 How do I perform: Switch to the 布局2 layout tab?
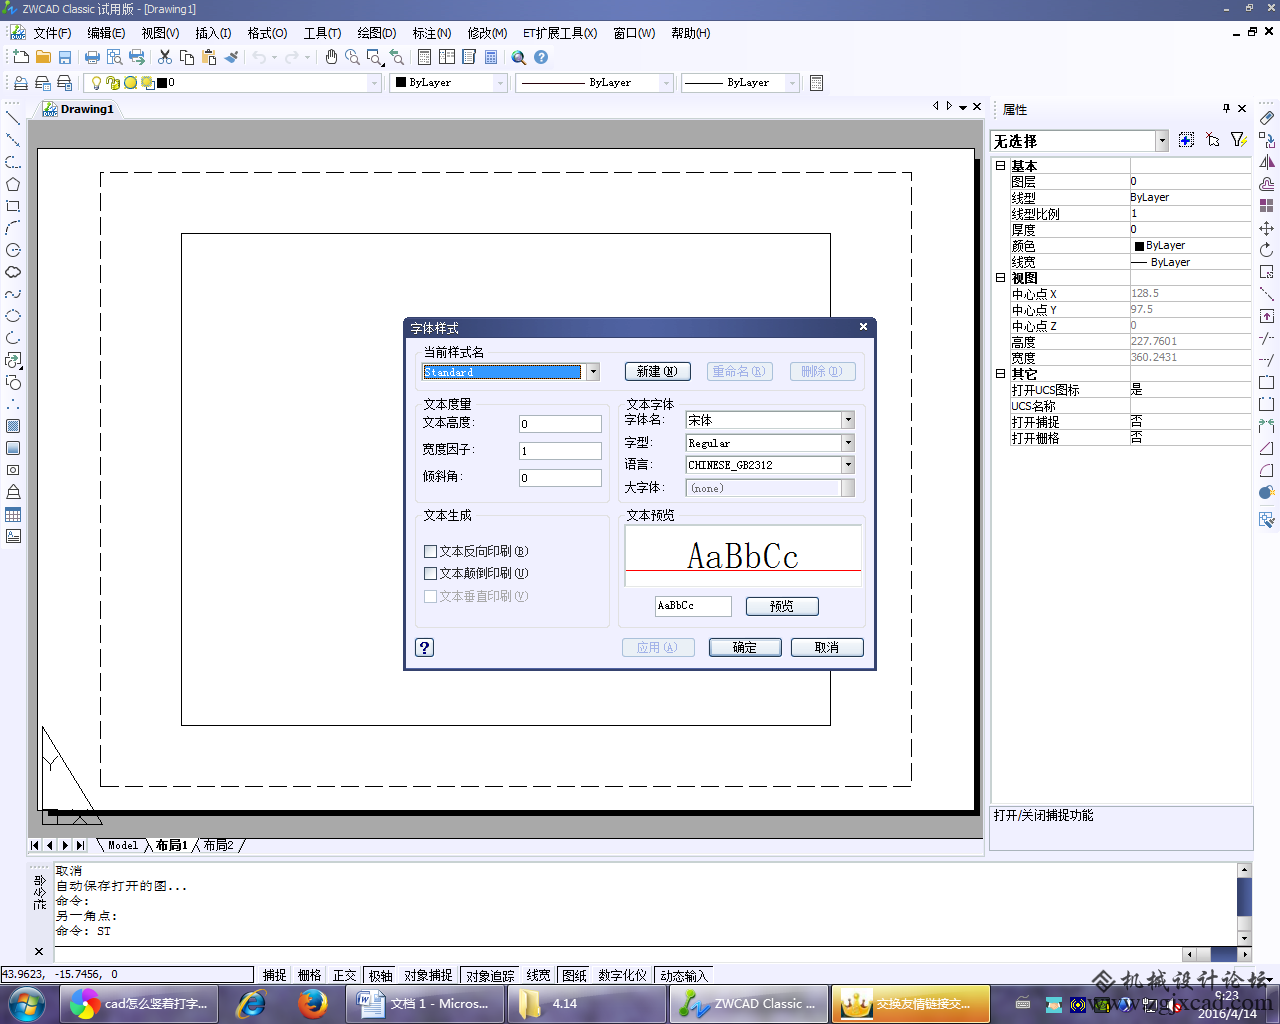point(219,846)
